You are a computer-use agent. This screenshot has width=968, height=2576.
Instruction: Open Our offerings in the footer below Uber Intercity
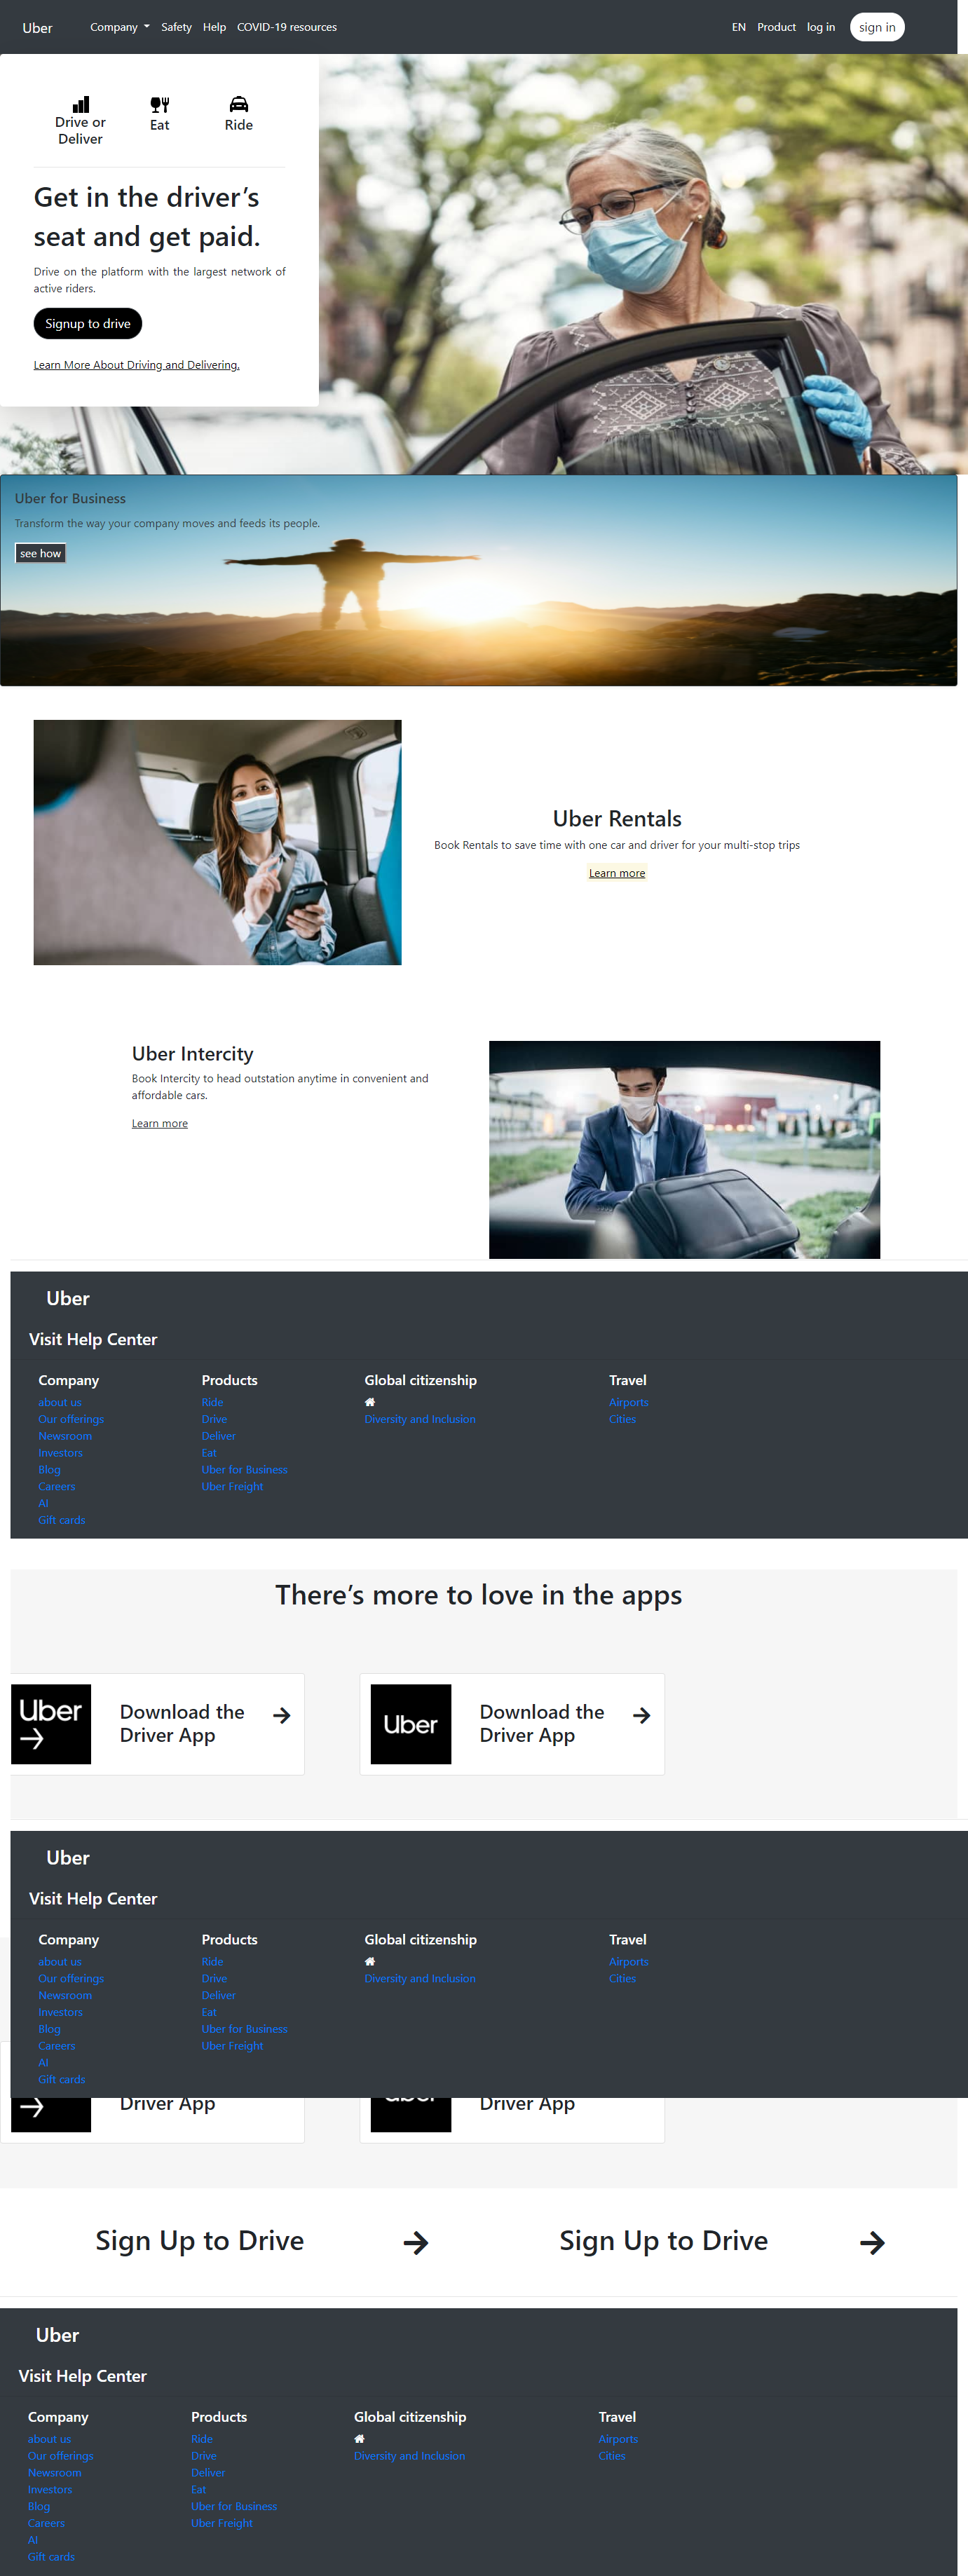tap(71, 1419)
